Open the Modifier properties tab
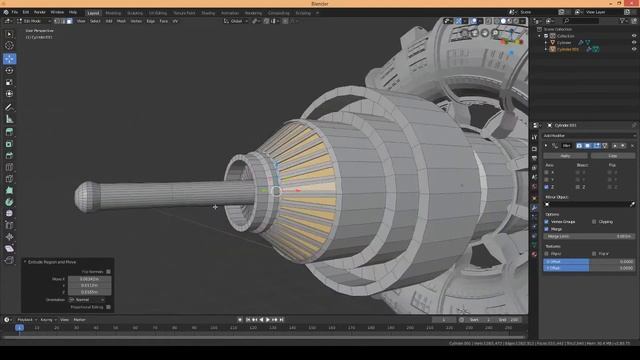The height and width of the screenshot is (360, 640). (x=534, y=208)
